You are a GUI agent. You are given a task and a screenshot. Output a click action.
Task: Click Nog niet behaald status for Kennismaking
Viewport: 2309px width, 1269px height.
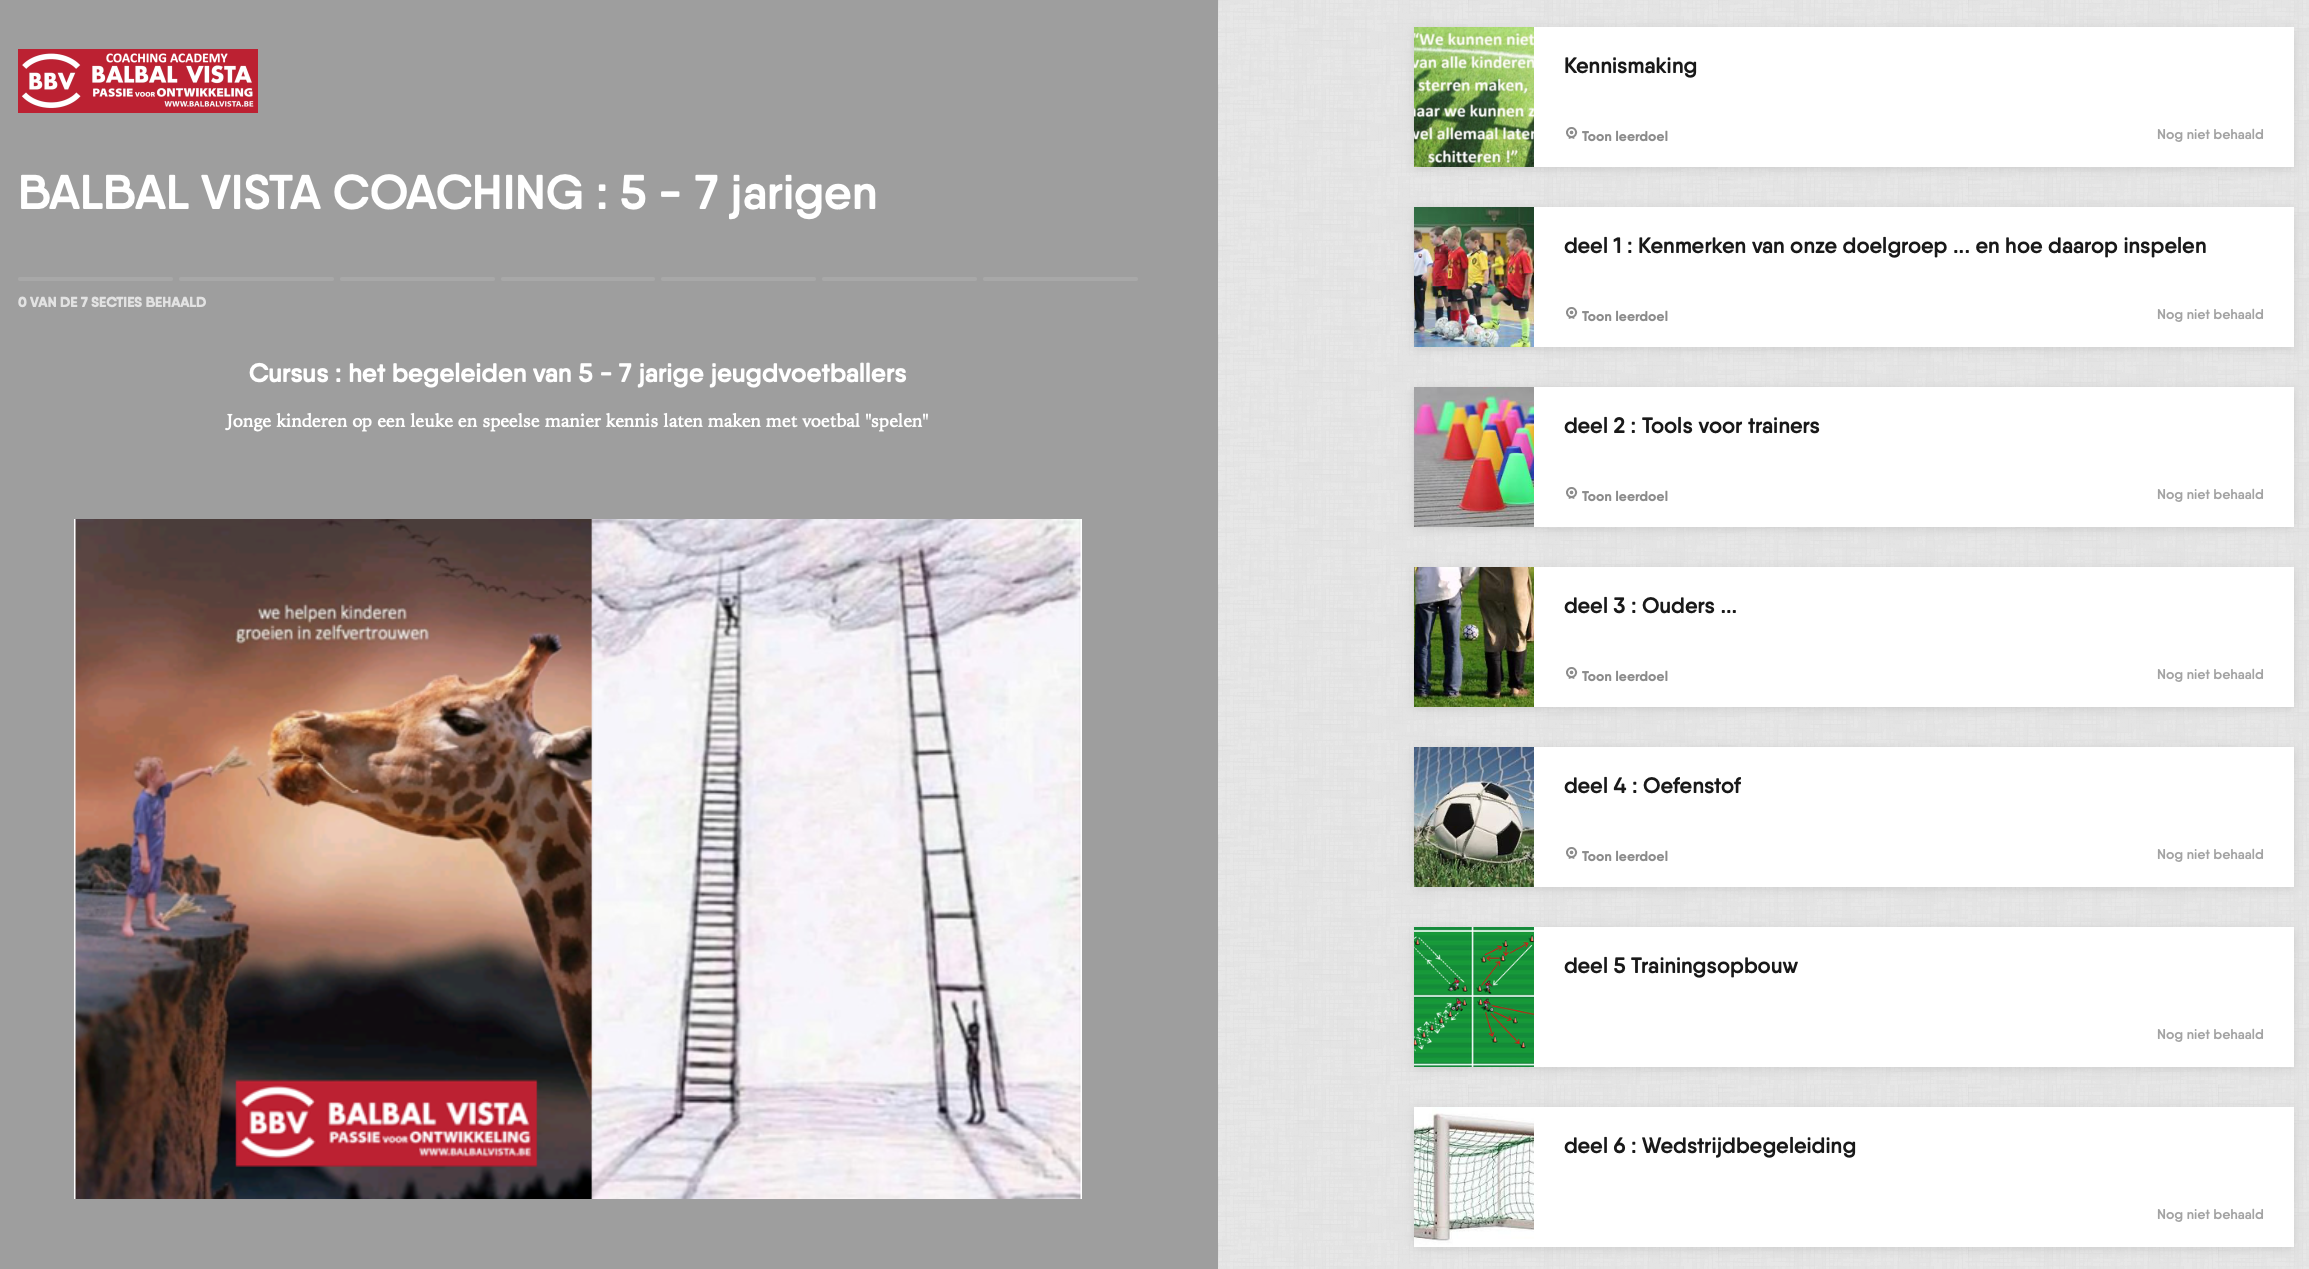[2209, 135]
